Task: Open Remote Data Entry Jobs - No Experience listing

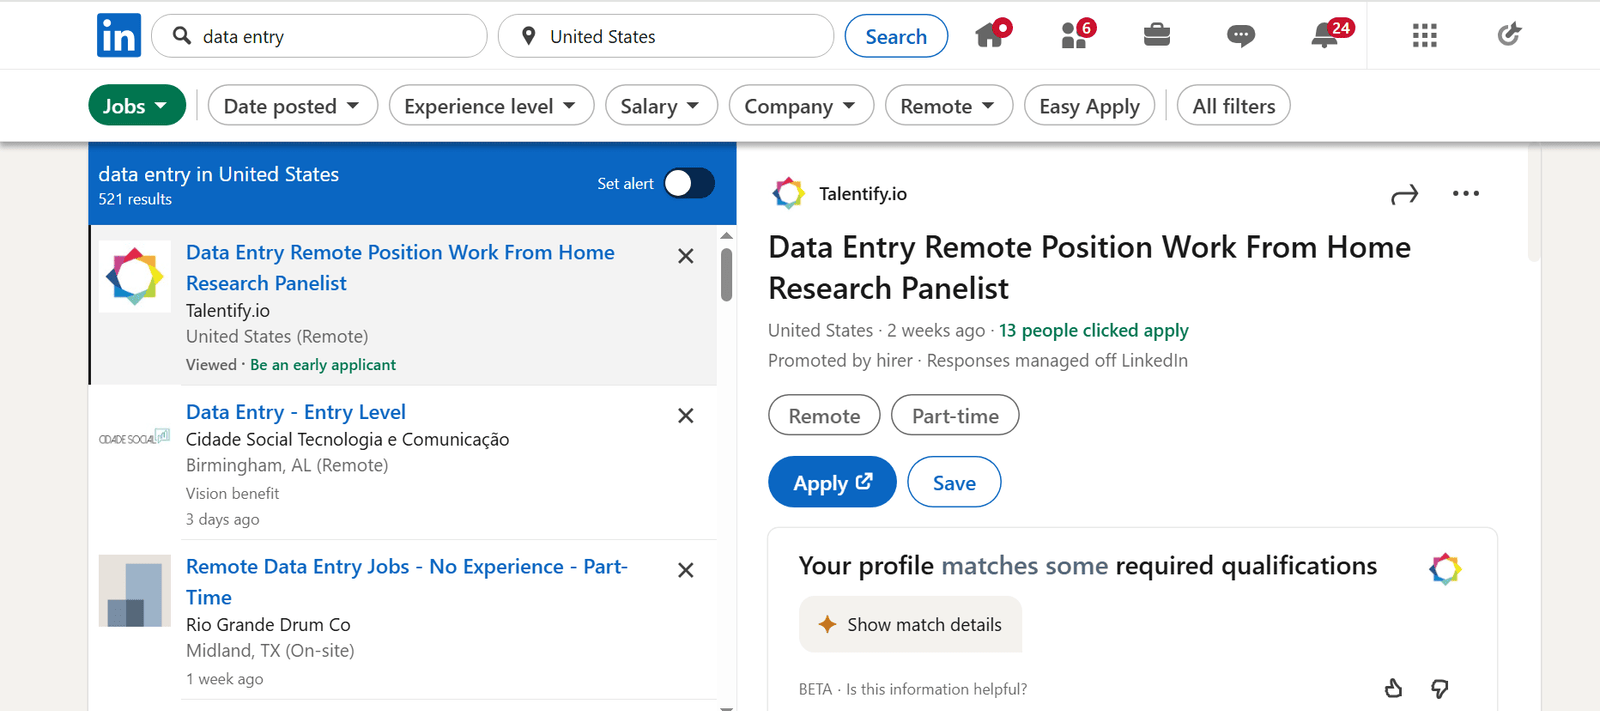Action: pos(407,581)
